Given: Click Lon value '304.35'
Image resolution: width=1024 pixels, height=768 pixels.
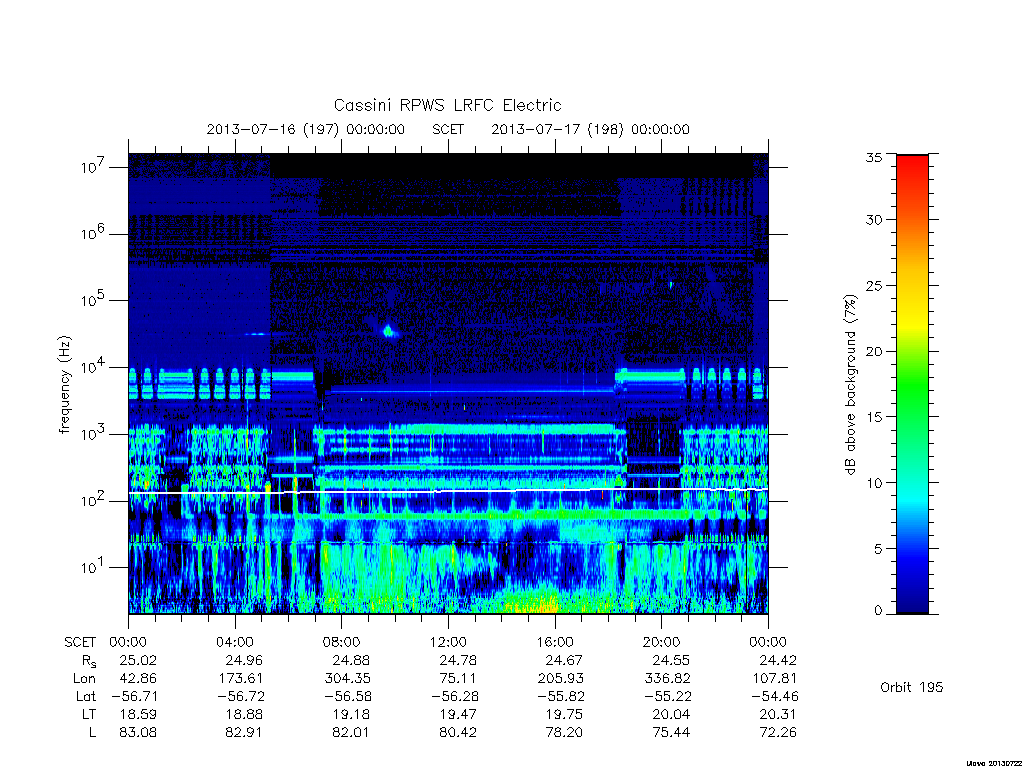Looking at the screenshot, I should 347,678.
